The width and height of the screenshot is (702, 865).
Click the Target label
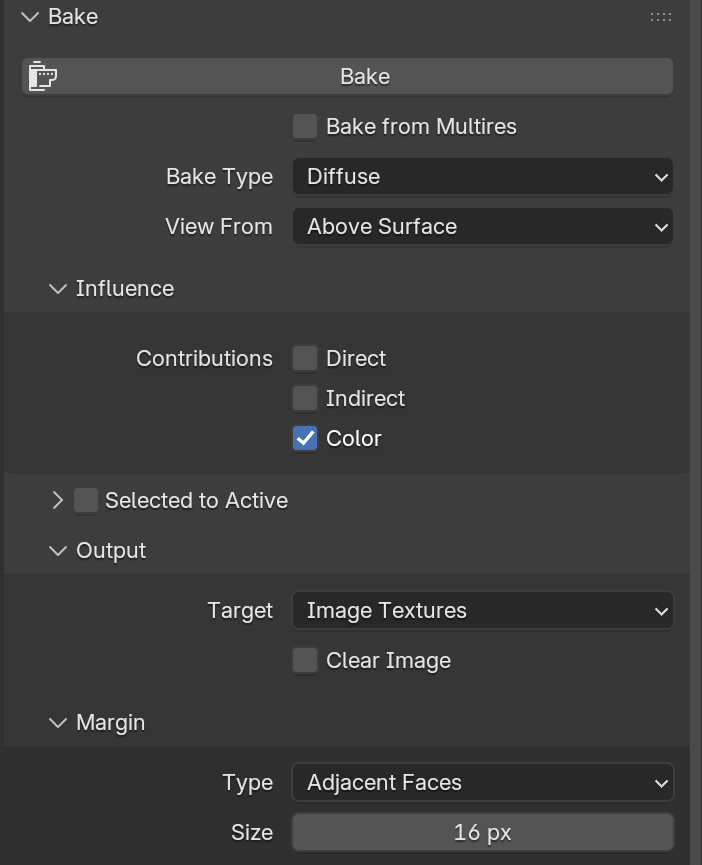[240, 611]
